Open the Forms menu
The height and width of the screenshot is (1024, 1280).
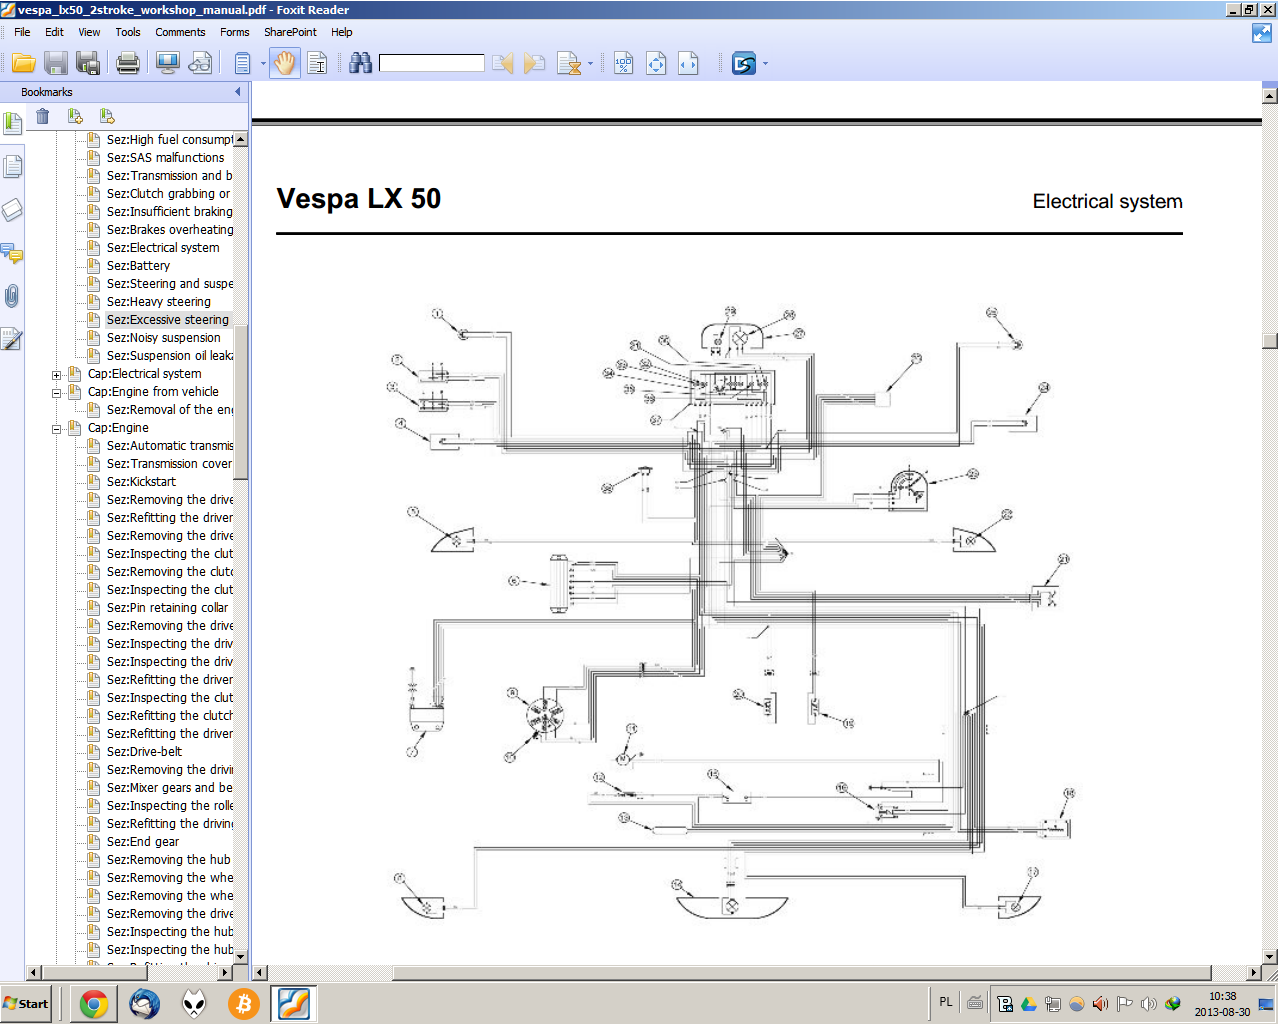tap(235, 32)
